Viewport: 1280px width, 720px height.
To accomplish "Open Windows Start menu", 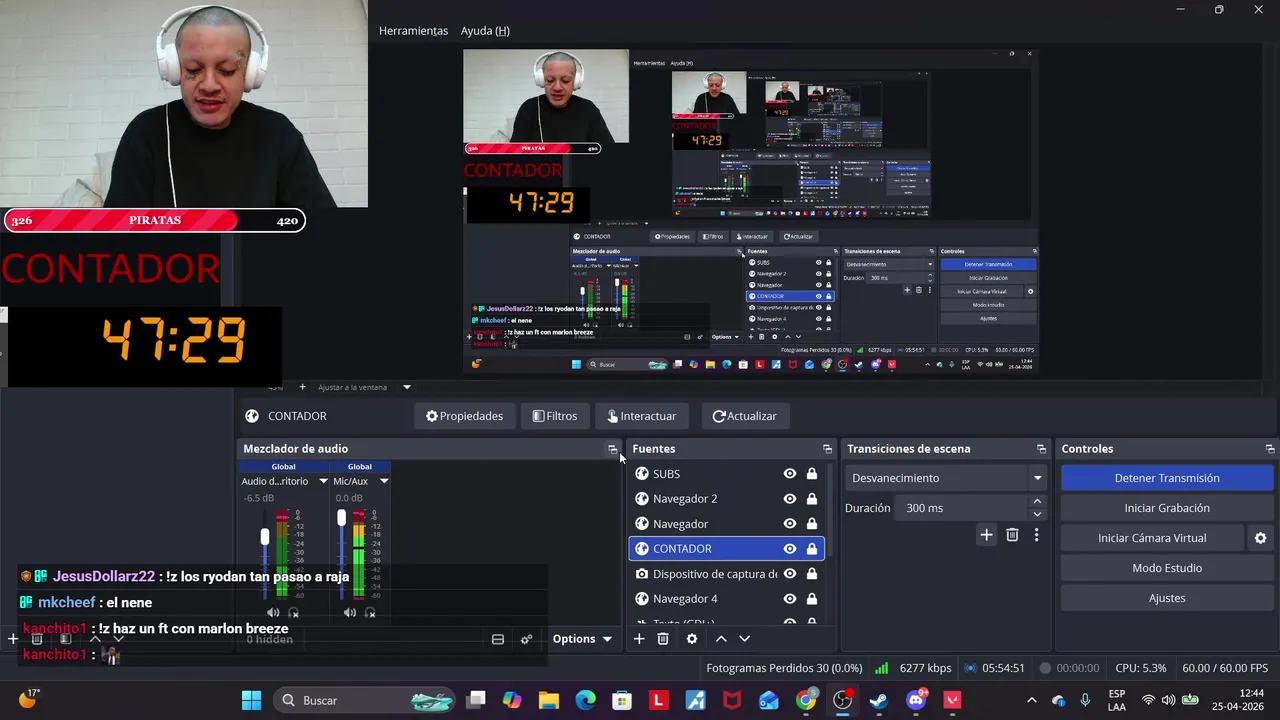I will (251, 700).
